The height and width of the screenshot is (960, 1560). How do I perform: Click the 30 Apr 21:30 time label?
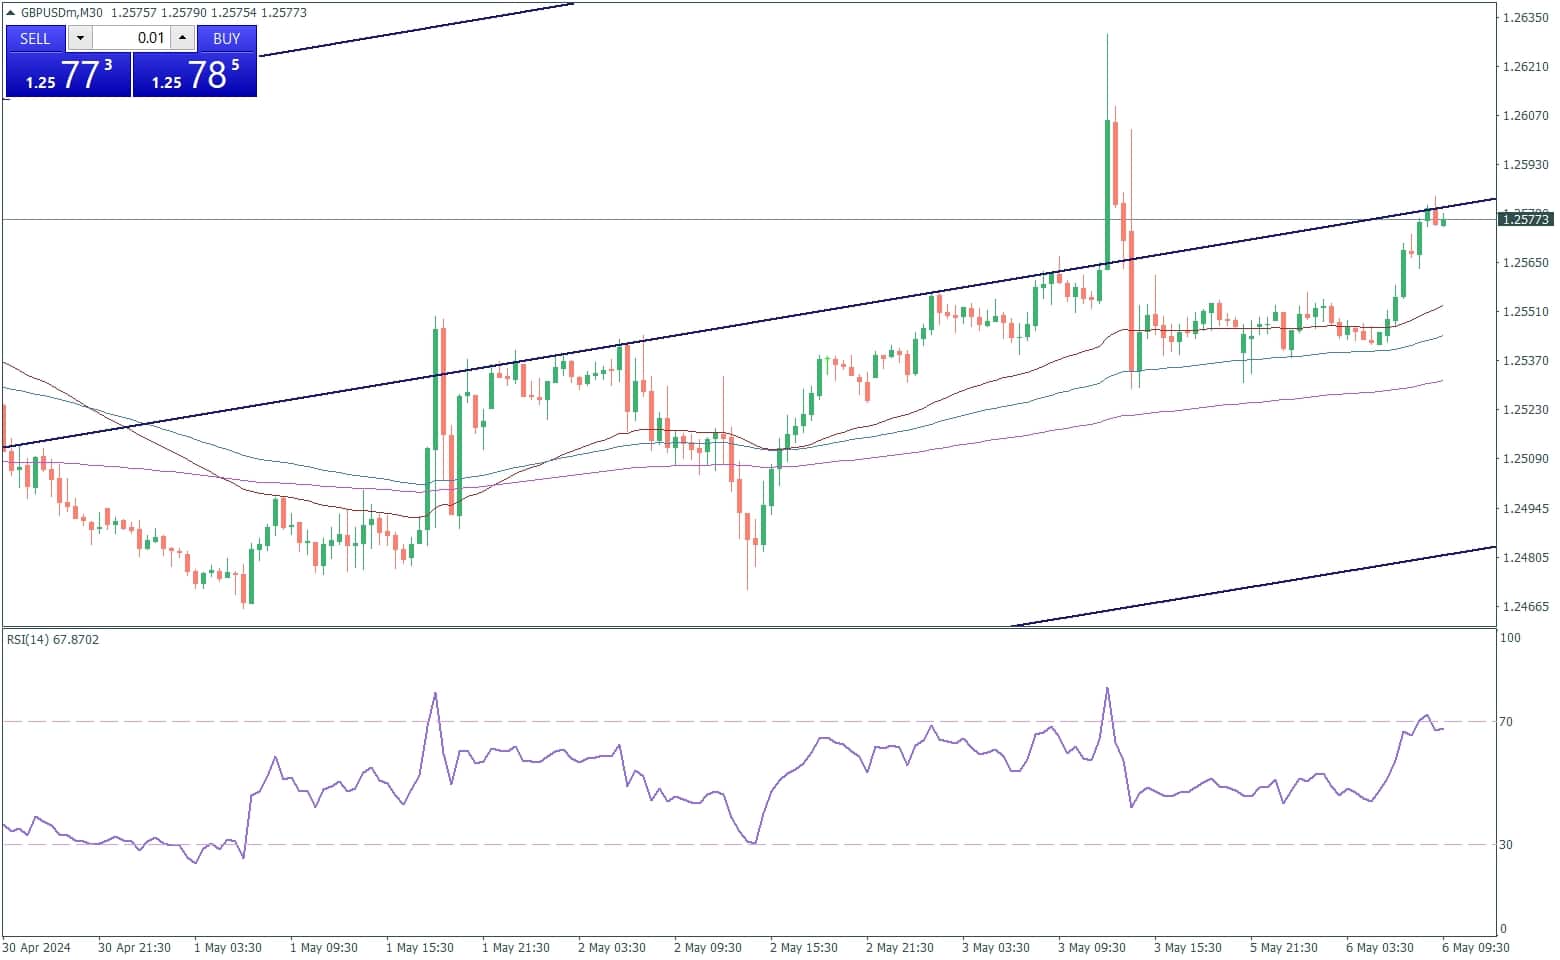(134, 948)
